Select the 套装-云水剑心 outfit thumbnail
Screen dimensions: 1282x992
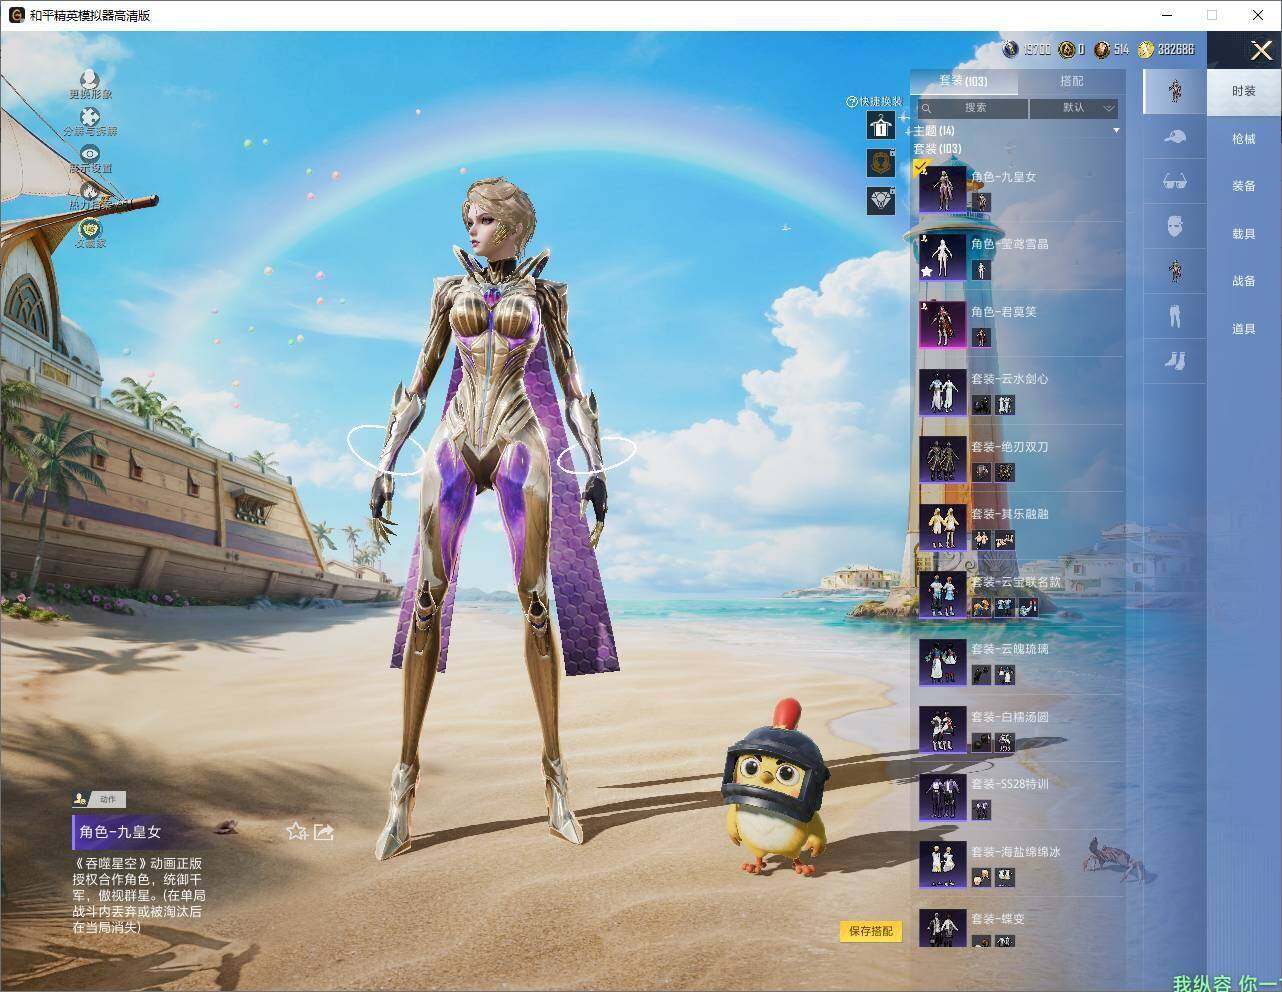(942, 392)
